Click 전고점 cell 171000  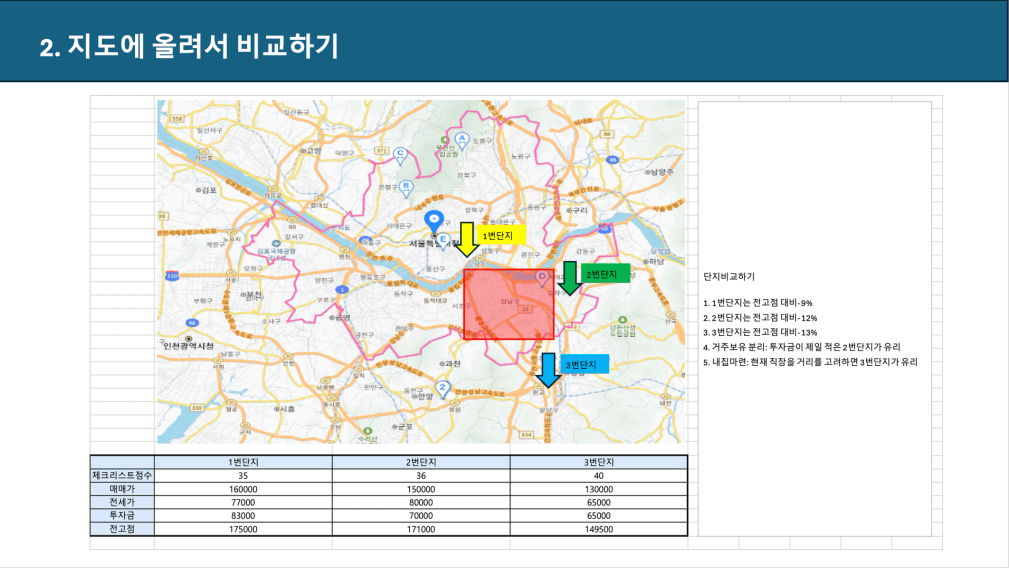pos(421,529)
